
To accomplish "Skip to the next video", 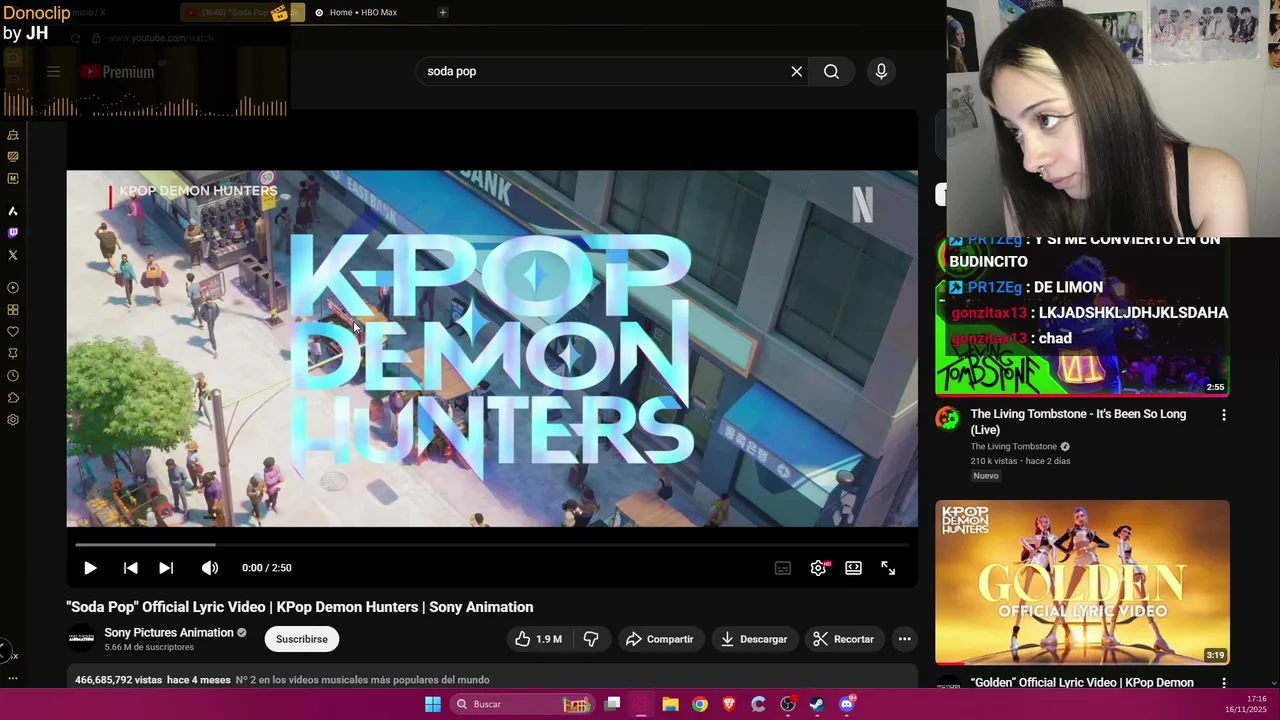I will (x=166, y=568).
